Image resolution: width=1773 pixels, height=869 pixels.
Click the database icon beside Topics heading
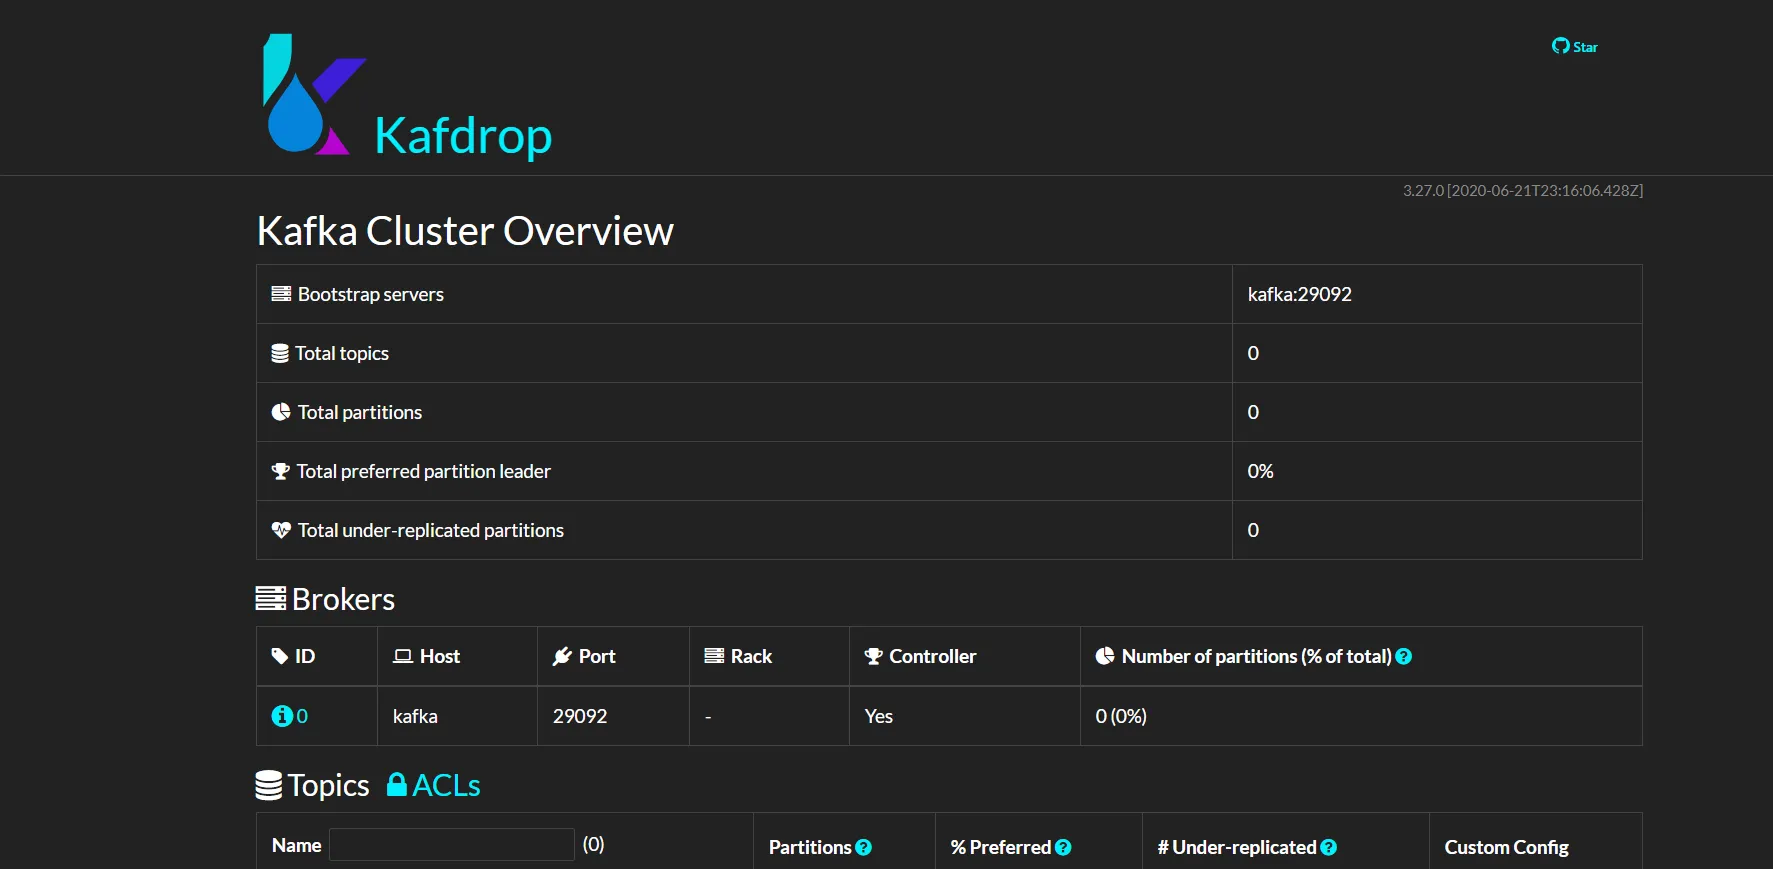269,785
